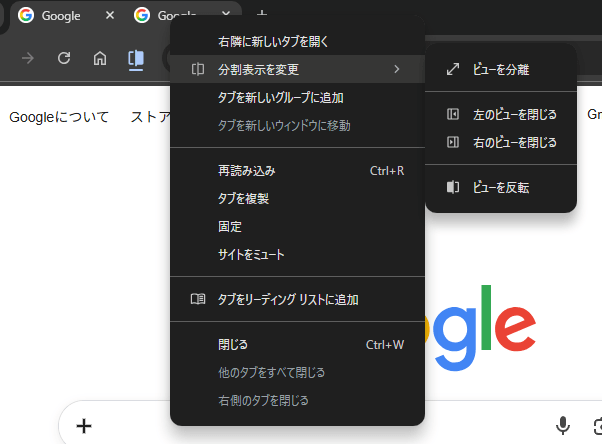Open the Googleについて link
Screen dimensions: 602x444
point(59,117)
